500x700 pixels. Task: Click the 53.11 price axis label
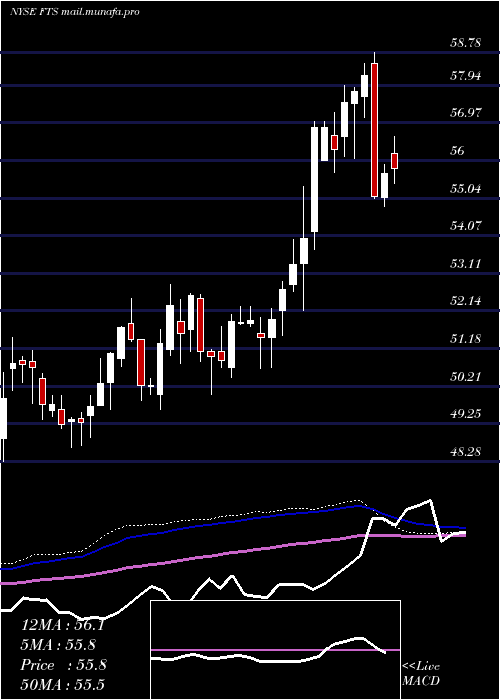466,263
